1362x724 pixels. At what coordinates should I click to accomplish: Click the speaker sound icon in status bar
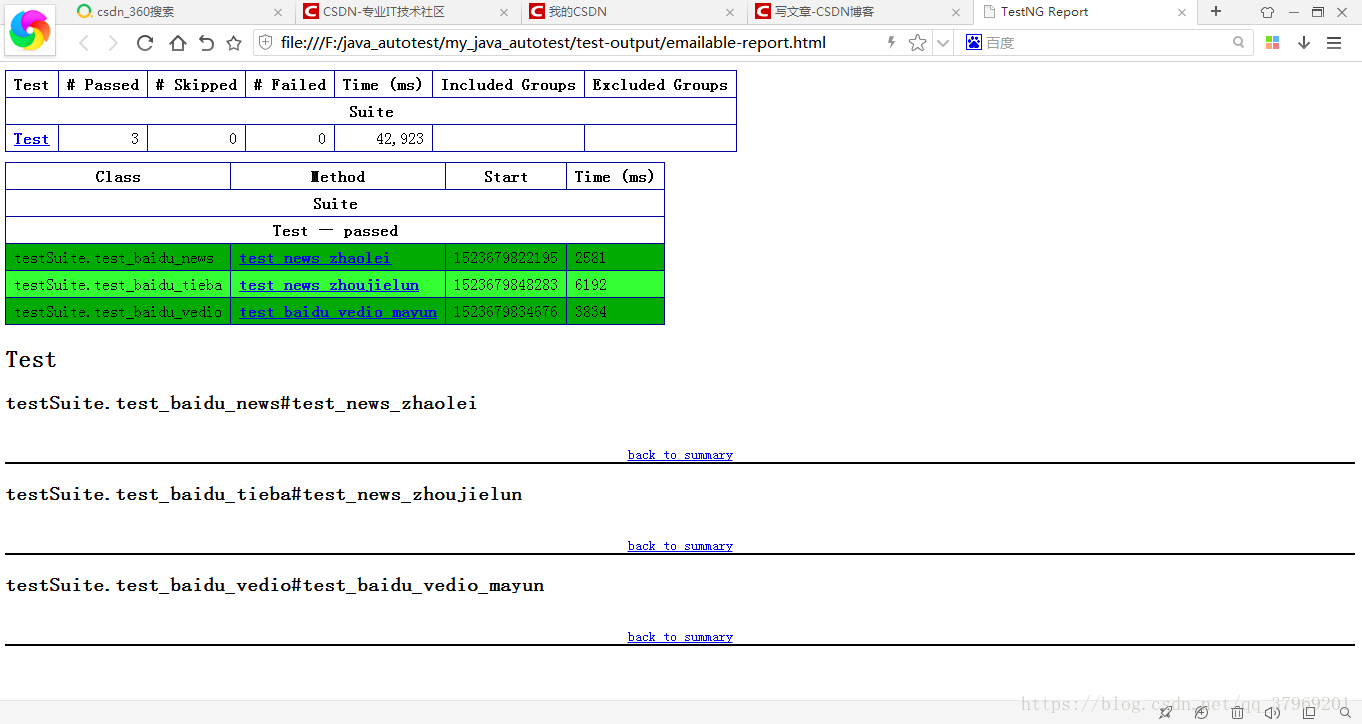click(1272, 712)
